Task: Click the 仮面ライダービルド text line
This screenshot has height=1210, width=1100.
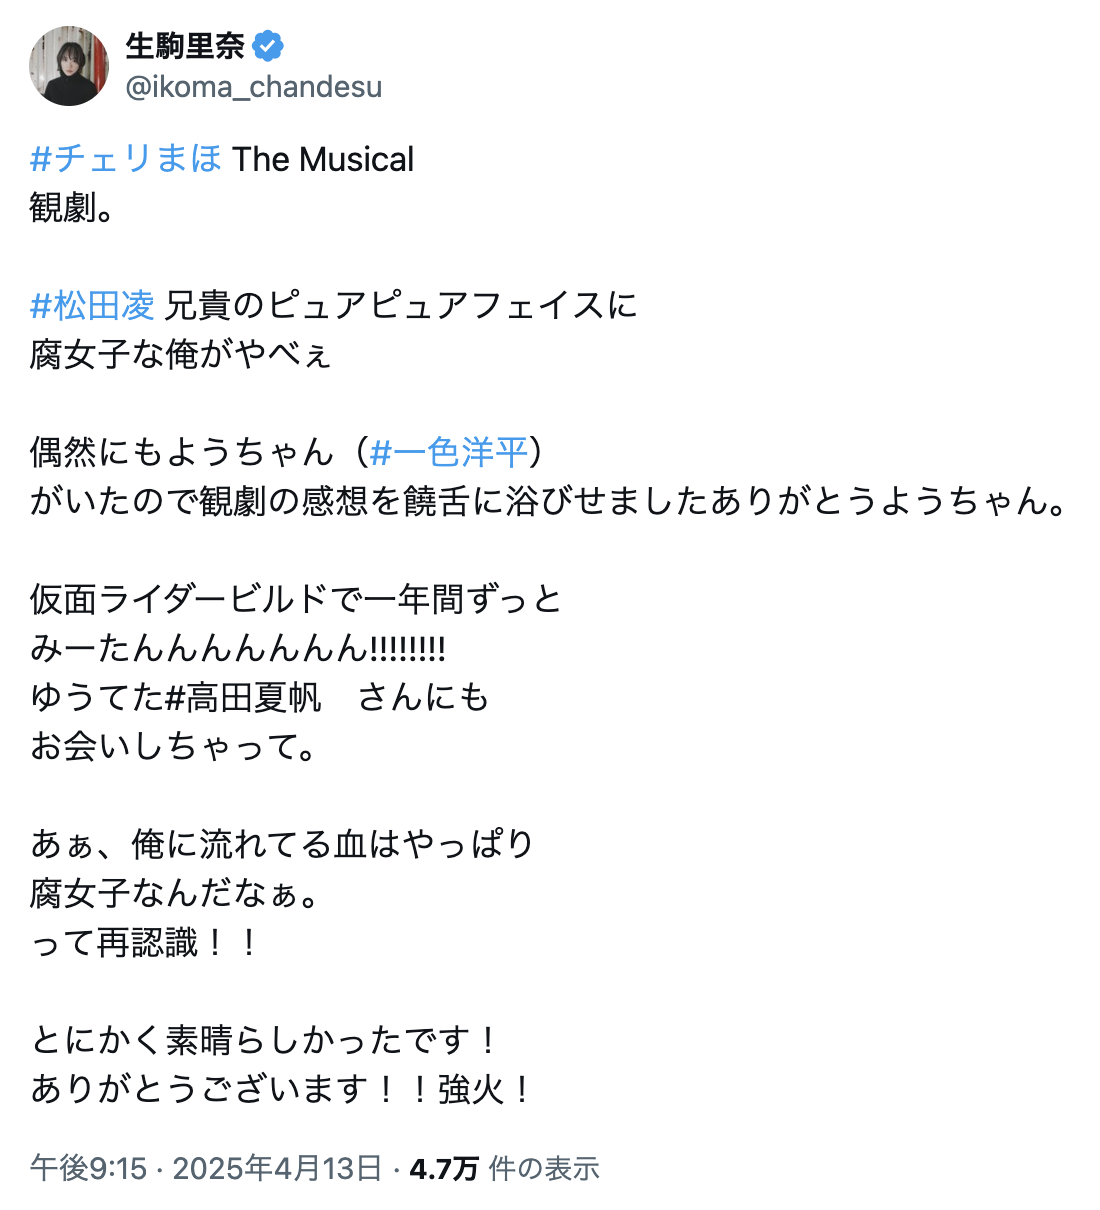Action: tap(296, 599)
